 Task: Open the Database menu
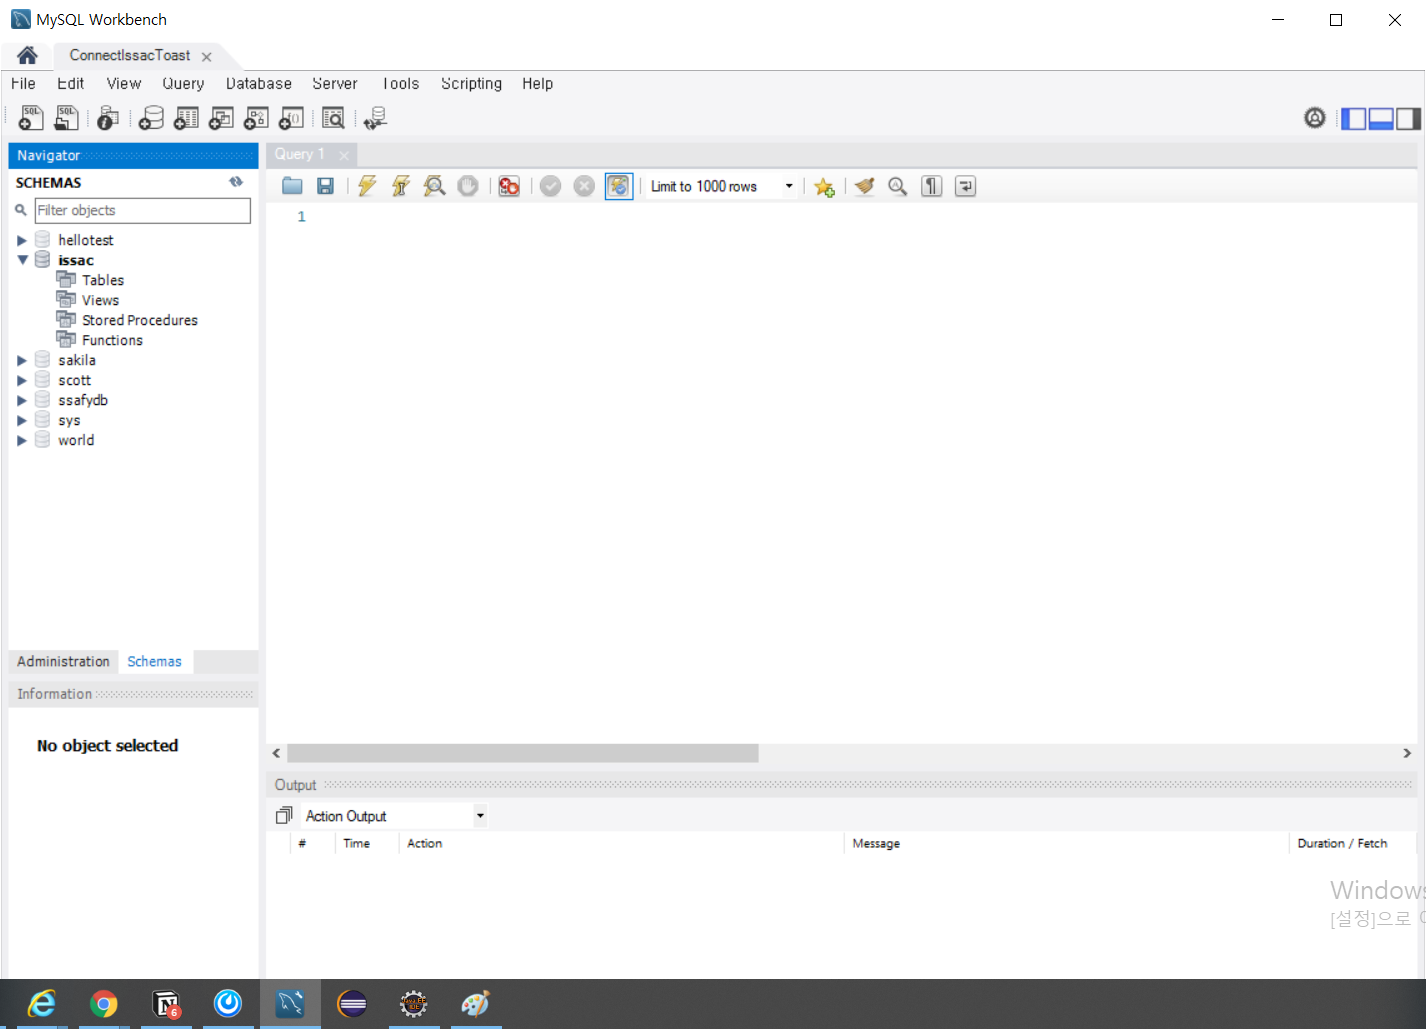[x=259, y=84]
